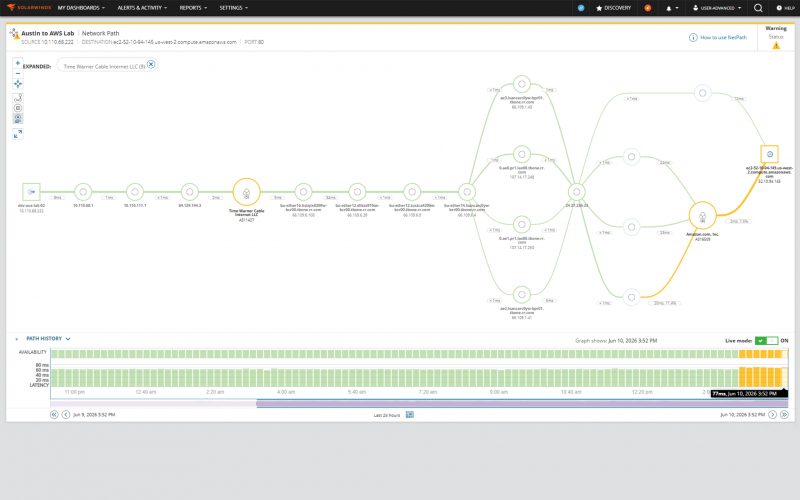This screenshot has height=500, width=800.
Task: Toggle Live mode off
Action: 766,340
